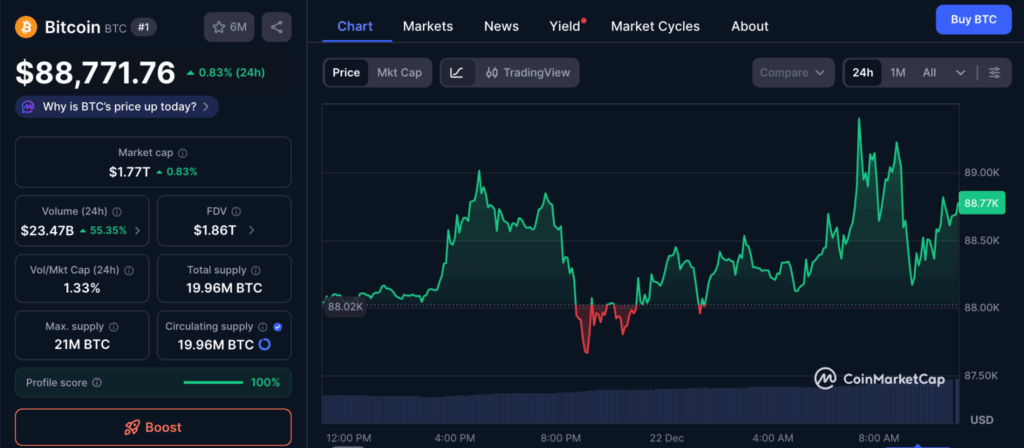1024x448 pixels.
Task: Open the Compare dropdown
Action: 793,73
